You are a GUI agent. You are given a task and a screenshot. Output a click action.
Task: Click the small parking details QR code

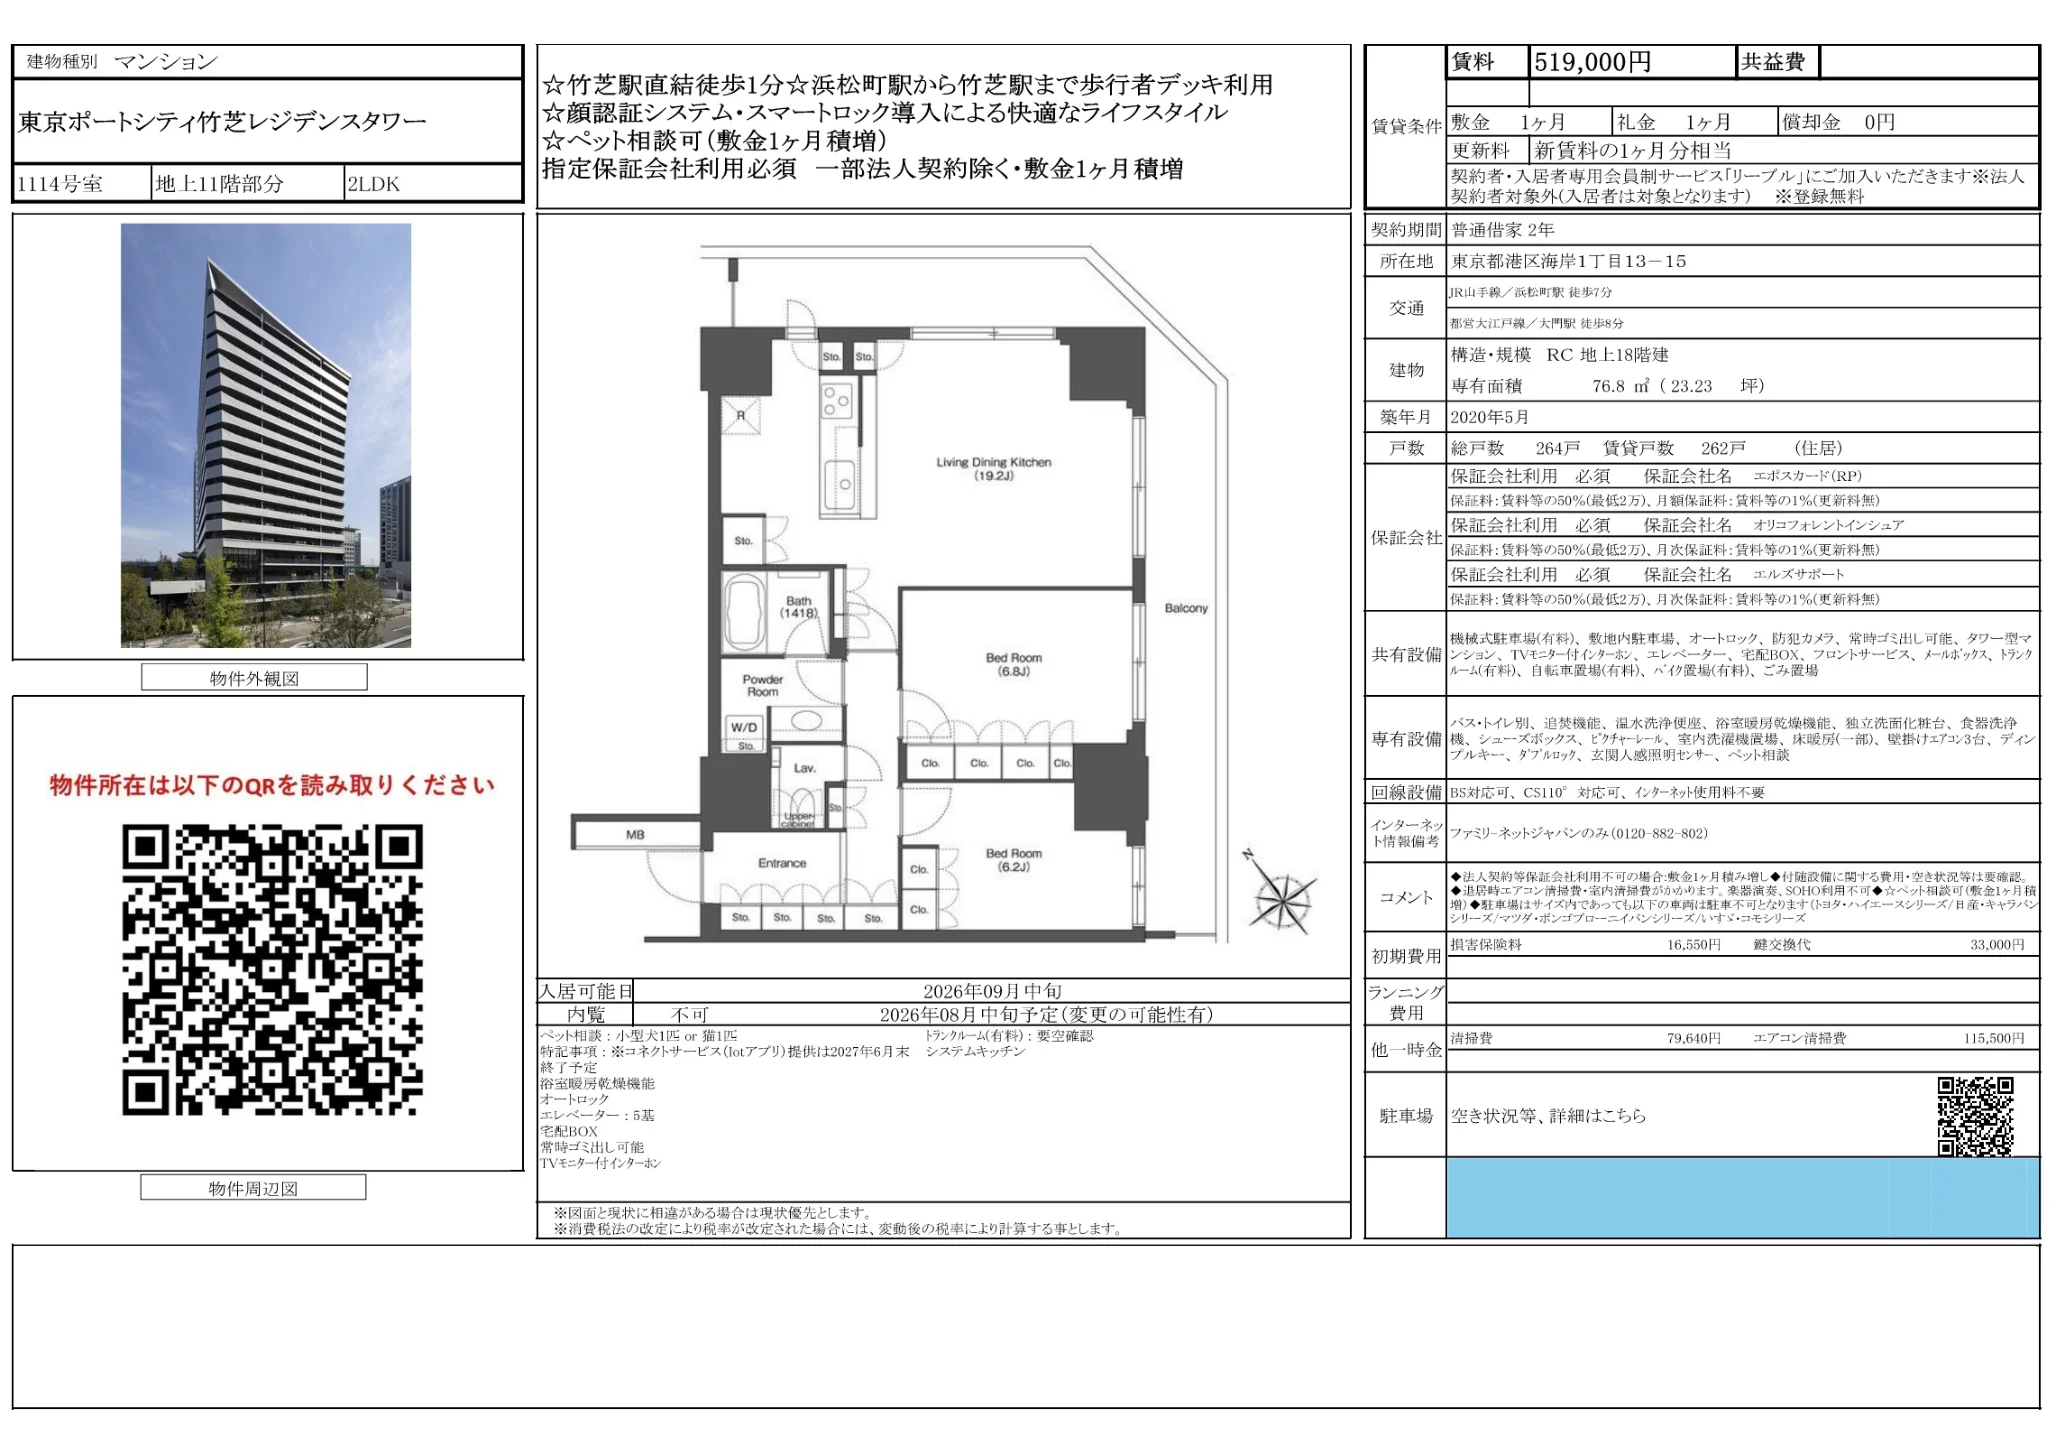(x=1975, y=1116)
